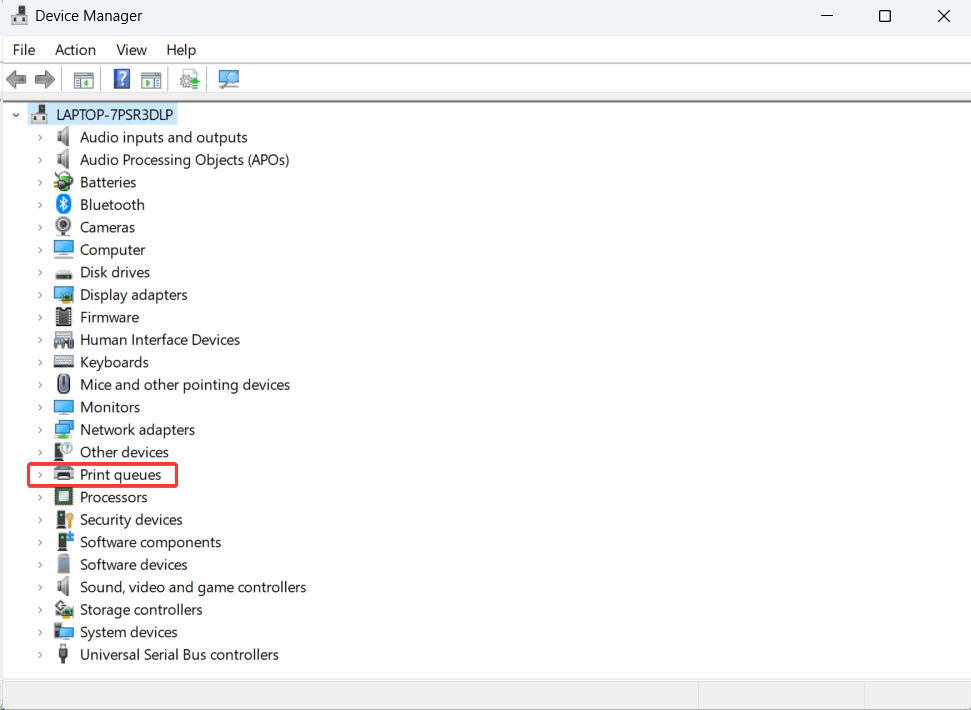Open the Action menu

(75, 50)
